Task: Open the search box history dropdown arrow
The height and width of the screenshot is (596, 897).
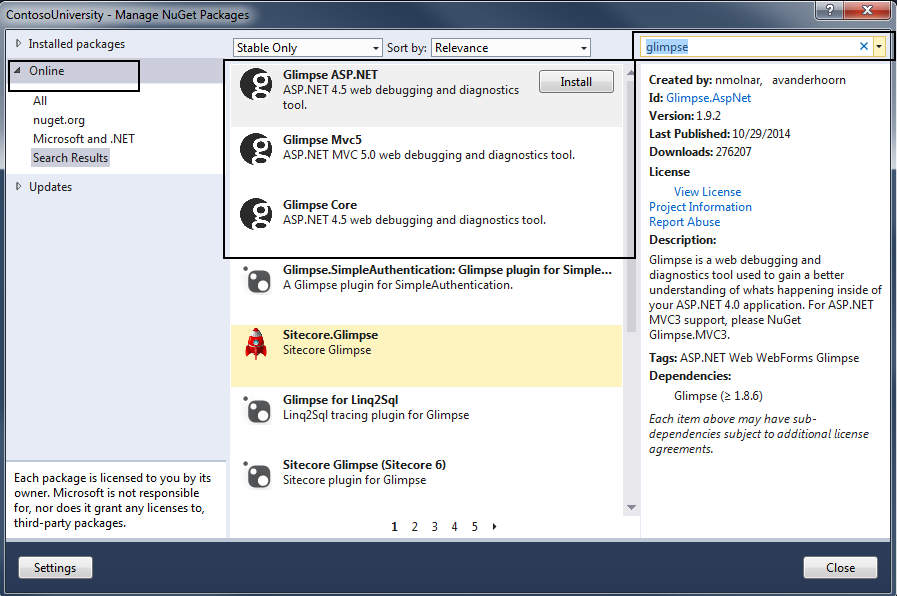Action: pyautogui.click(x=879, y=47)
